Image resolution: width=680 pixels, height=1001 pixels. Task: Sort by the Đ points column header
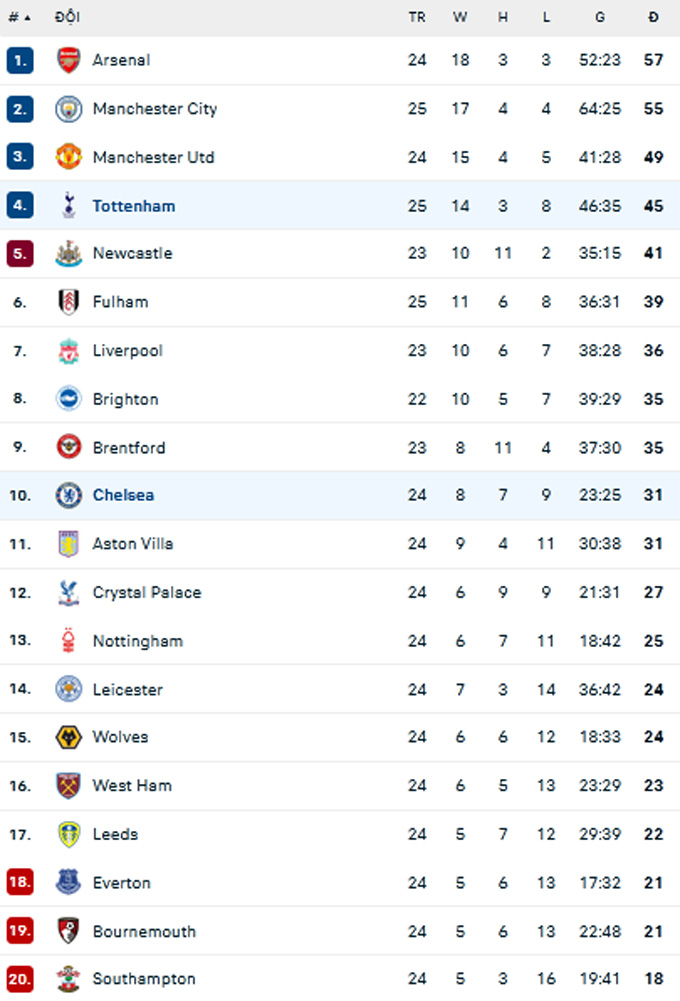coord(653,17)
